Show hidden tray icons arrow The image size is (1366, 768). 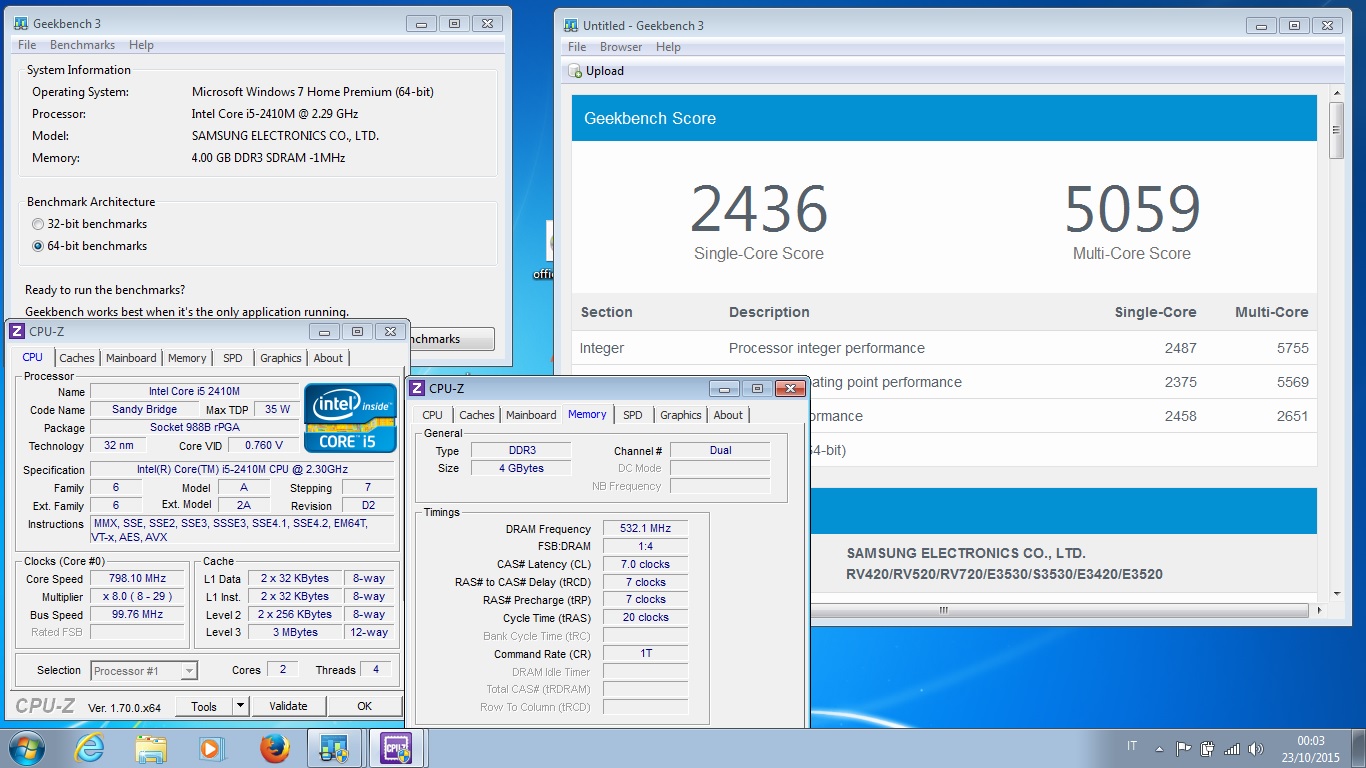[1160, 748]
